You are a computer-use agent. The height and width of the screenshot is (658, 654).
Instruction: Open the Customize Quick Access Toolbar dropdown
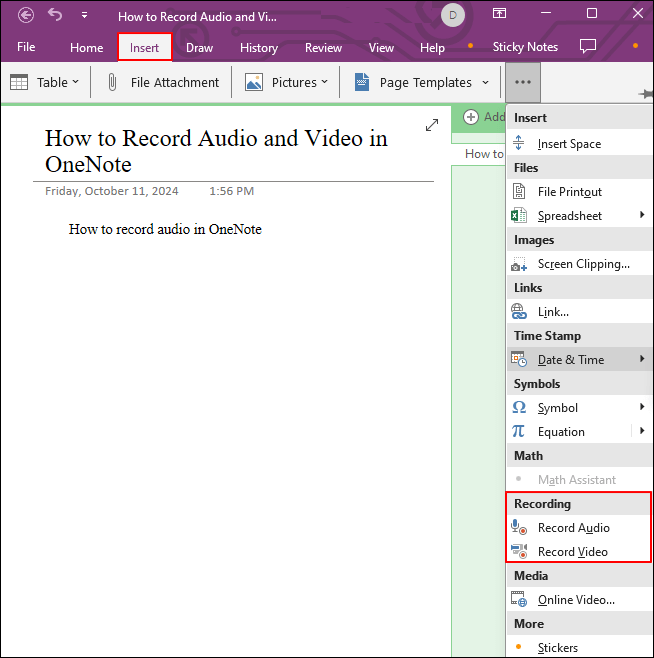[x=84, y=16]
